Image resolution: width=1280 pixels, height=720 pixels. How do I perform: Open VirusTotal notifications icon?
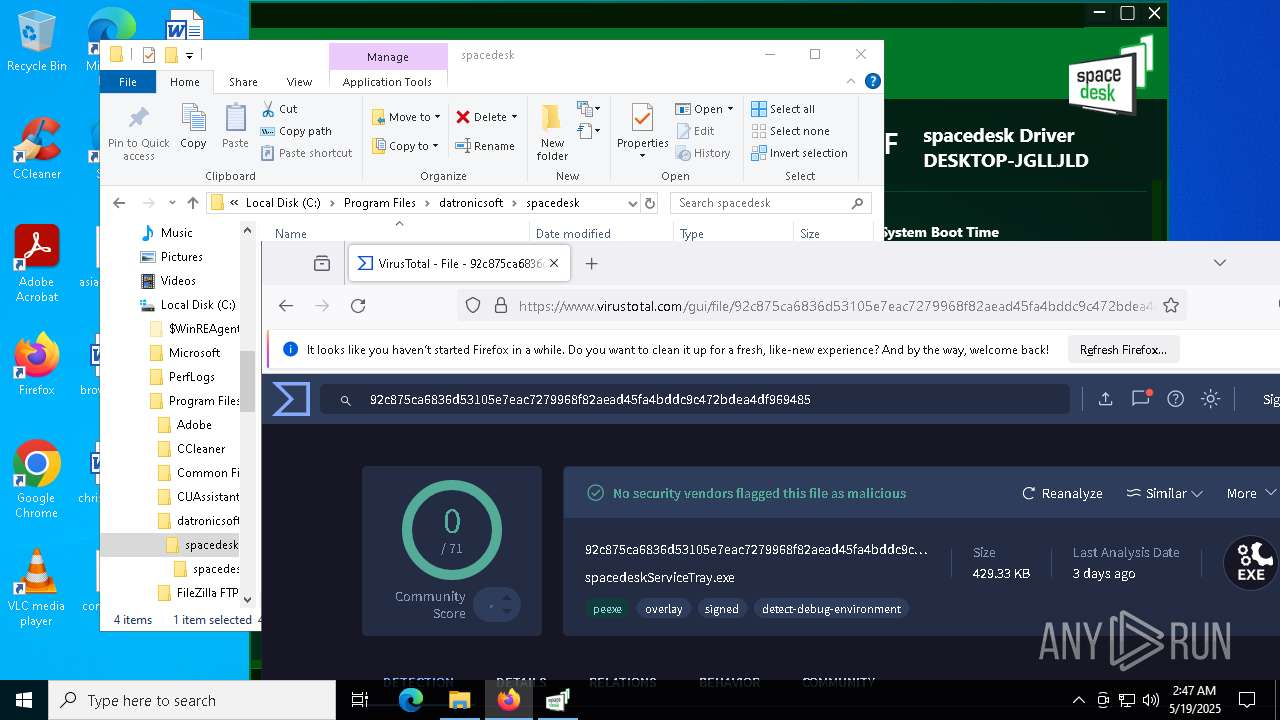tap(1140, 398)
